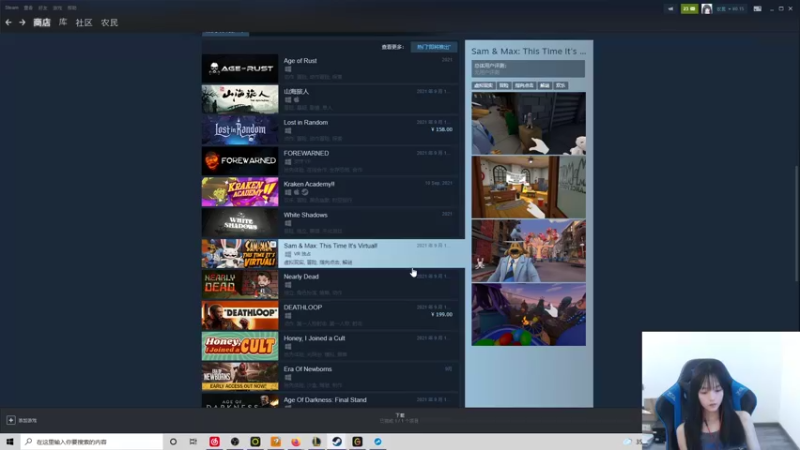800x450 pixels.
Task: Open the League of Legends taskbar icon
Action: point(316,442)
